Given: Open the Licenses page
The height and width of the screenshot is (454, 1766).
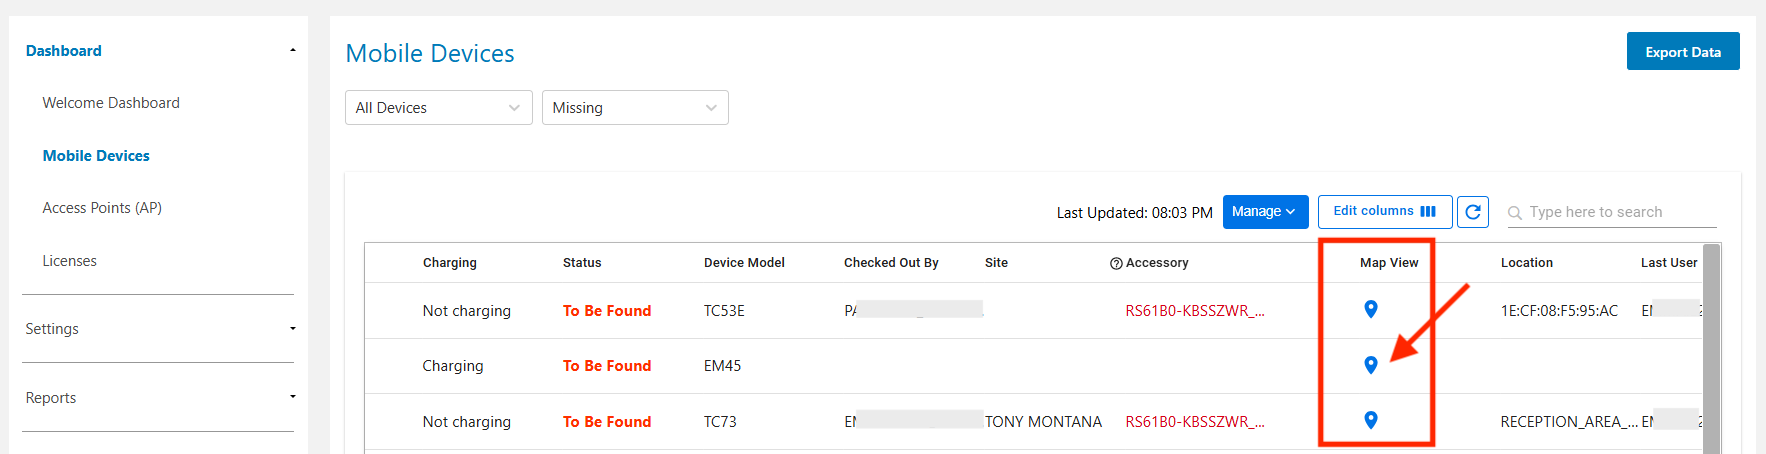Looking at the screenshot, I should click(70, 261).
